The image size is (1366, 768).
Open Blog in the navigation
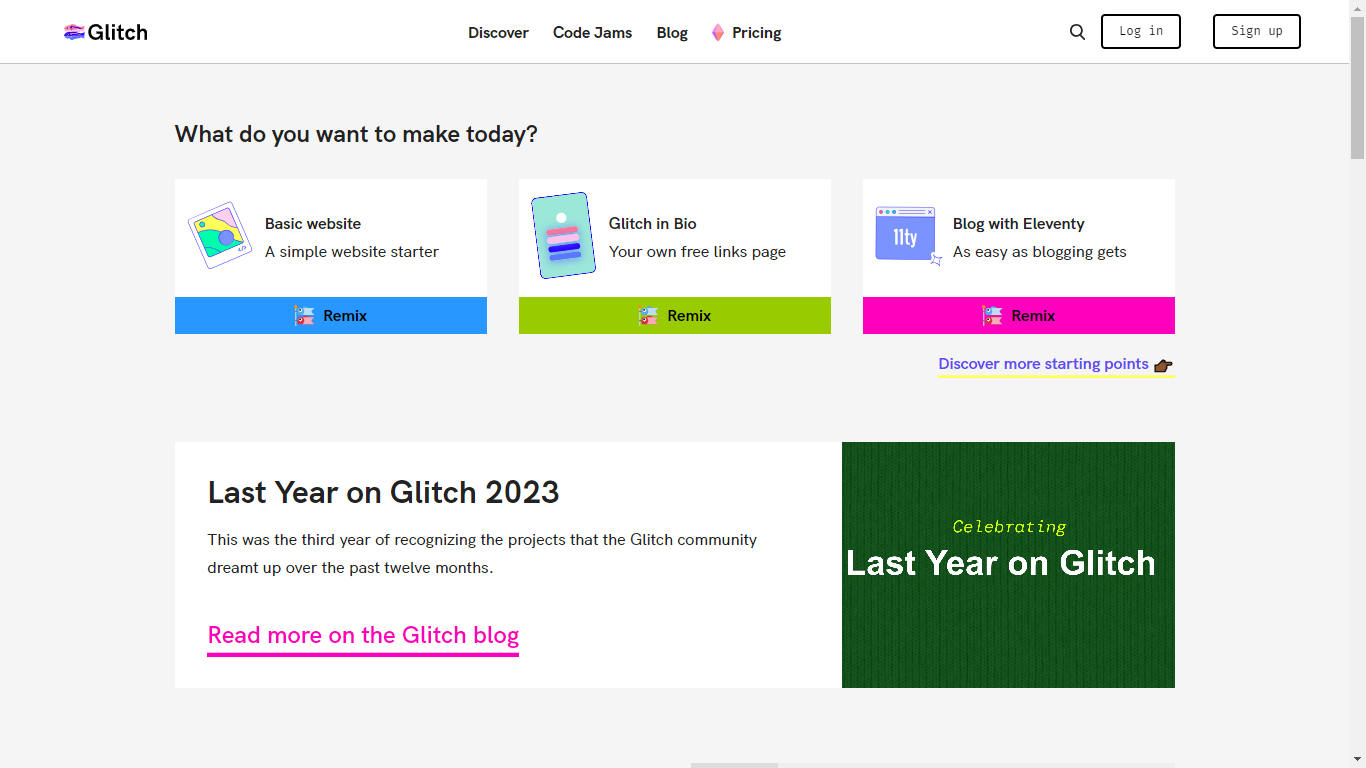point(672,33)
